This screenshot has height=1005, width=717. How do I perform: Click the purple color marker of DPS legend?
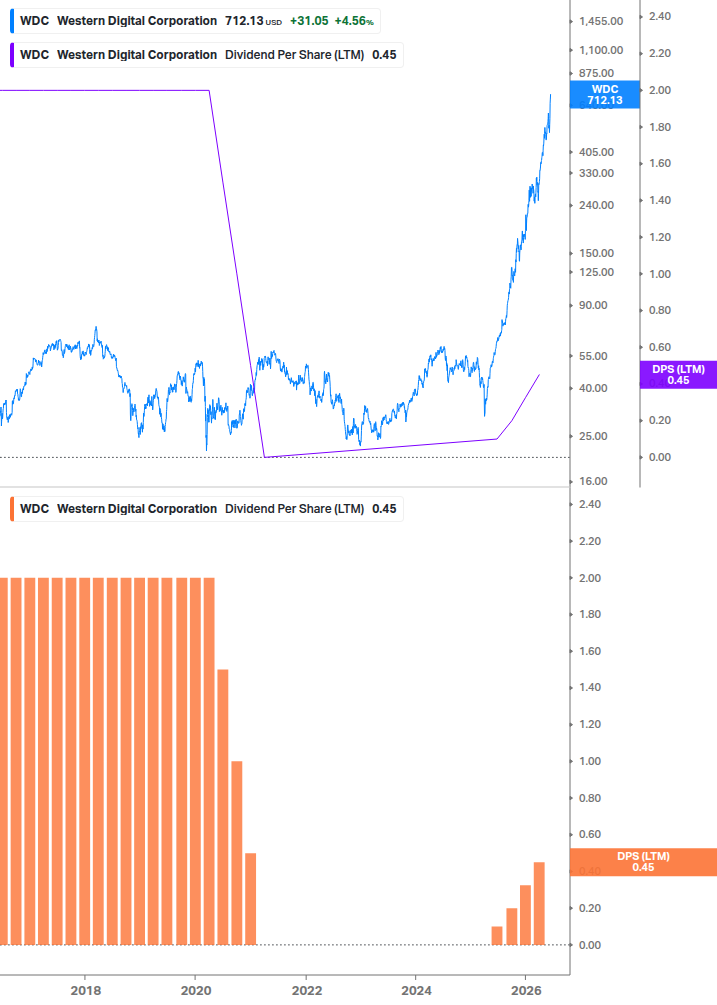click(x=12, y=55)
